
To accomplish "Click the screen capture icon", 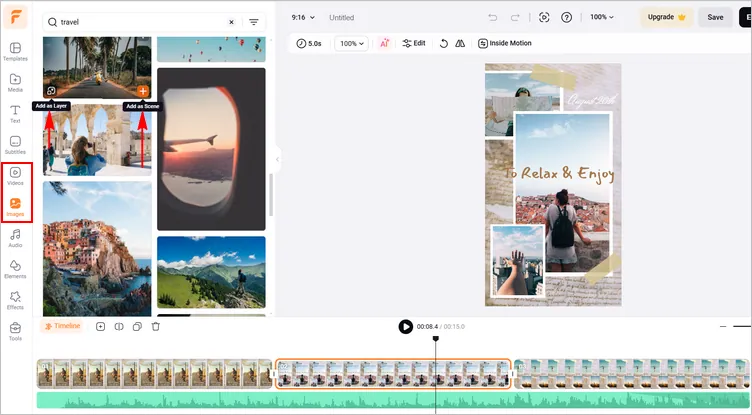I will [544, 17].
